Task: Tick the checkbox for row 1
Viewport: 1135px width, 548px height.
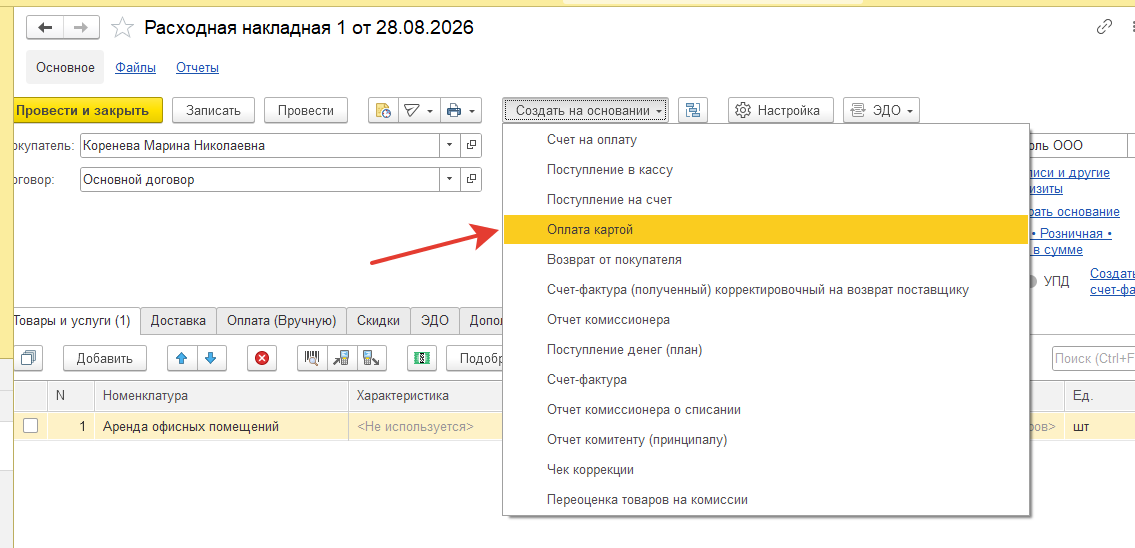Action: coord(30,426)
